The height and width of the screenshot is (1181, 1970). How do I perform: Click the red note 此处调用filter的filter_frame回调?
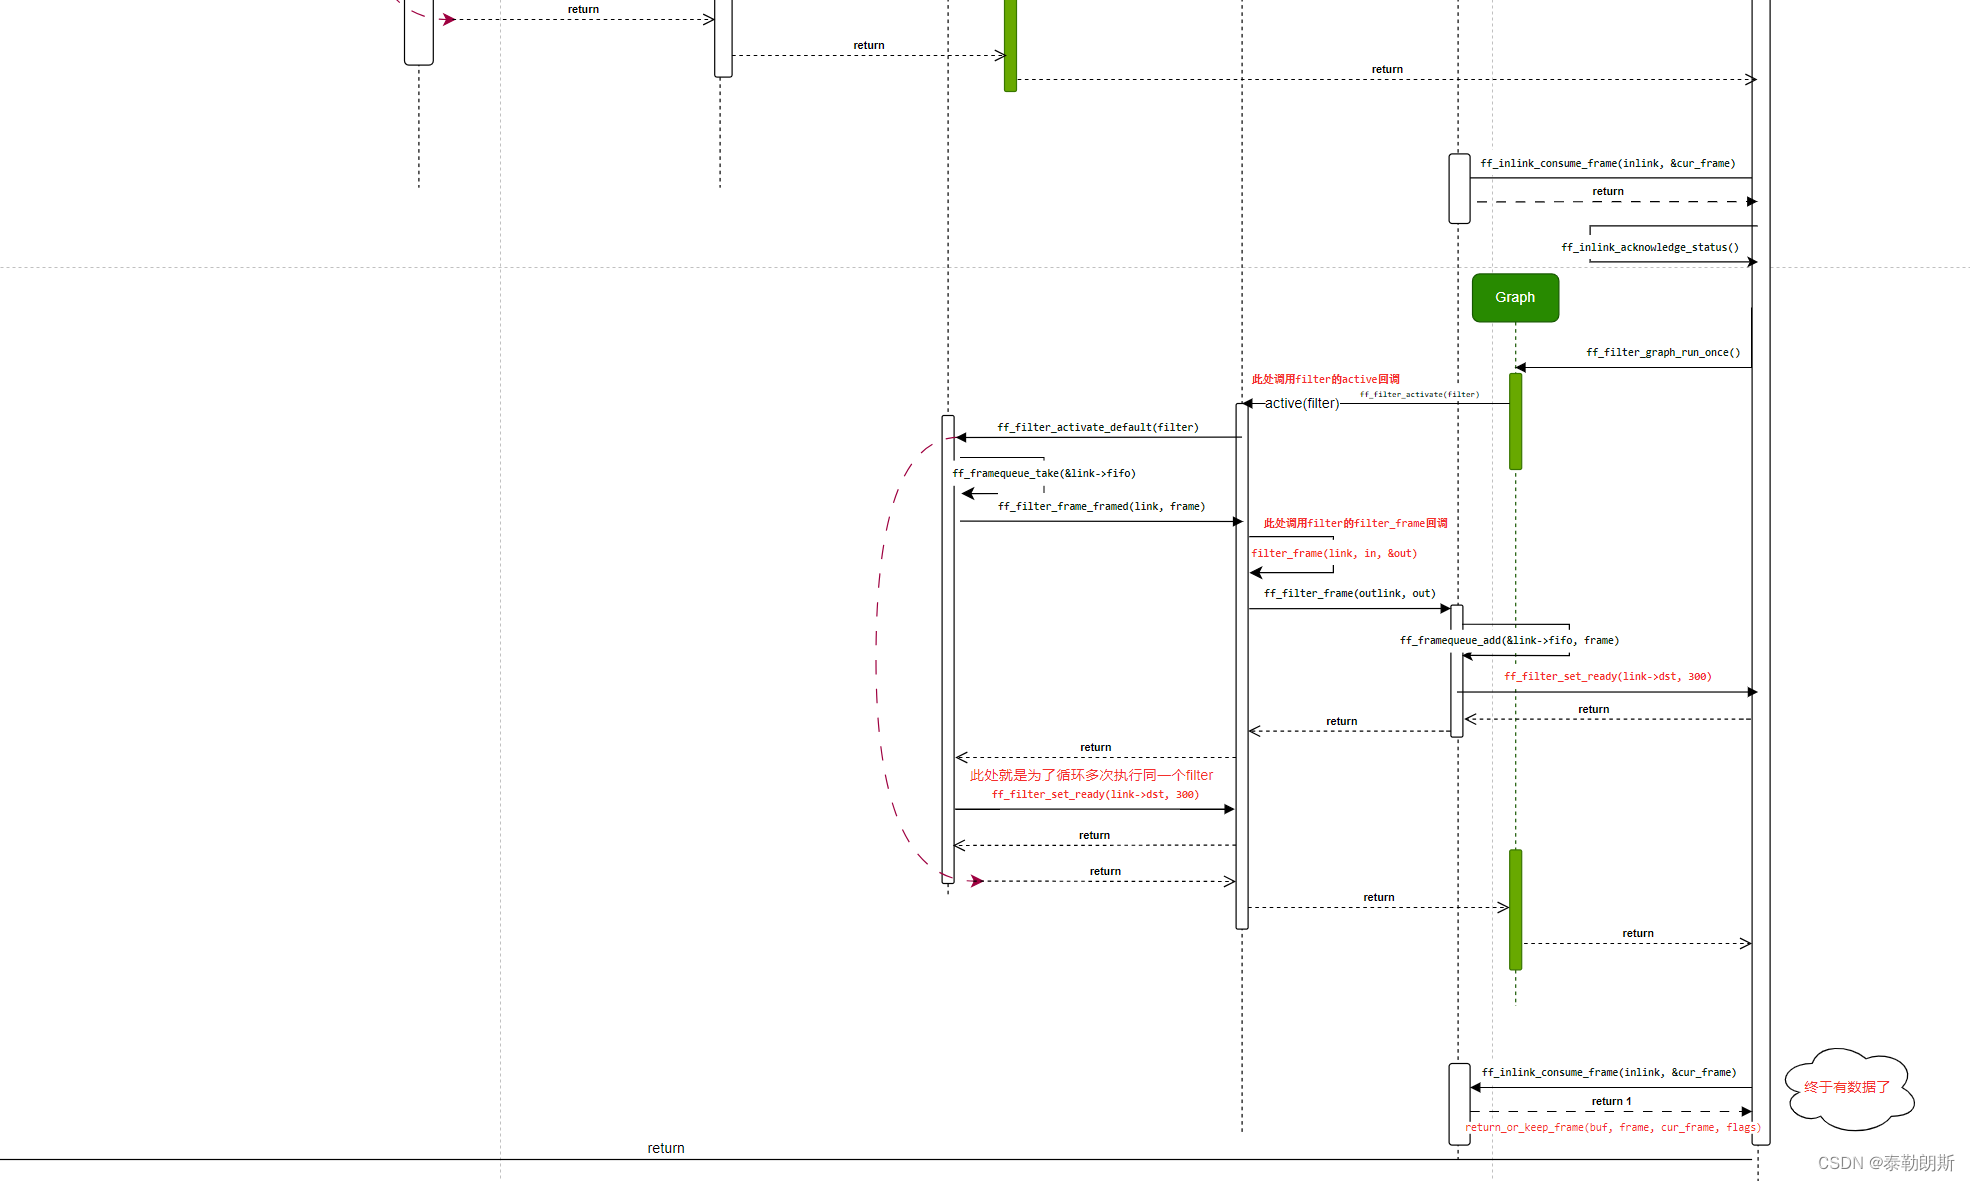coord(1355,524)
